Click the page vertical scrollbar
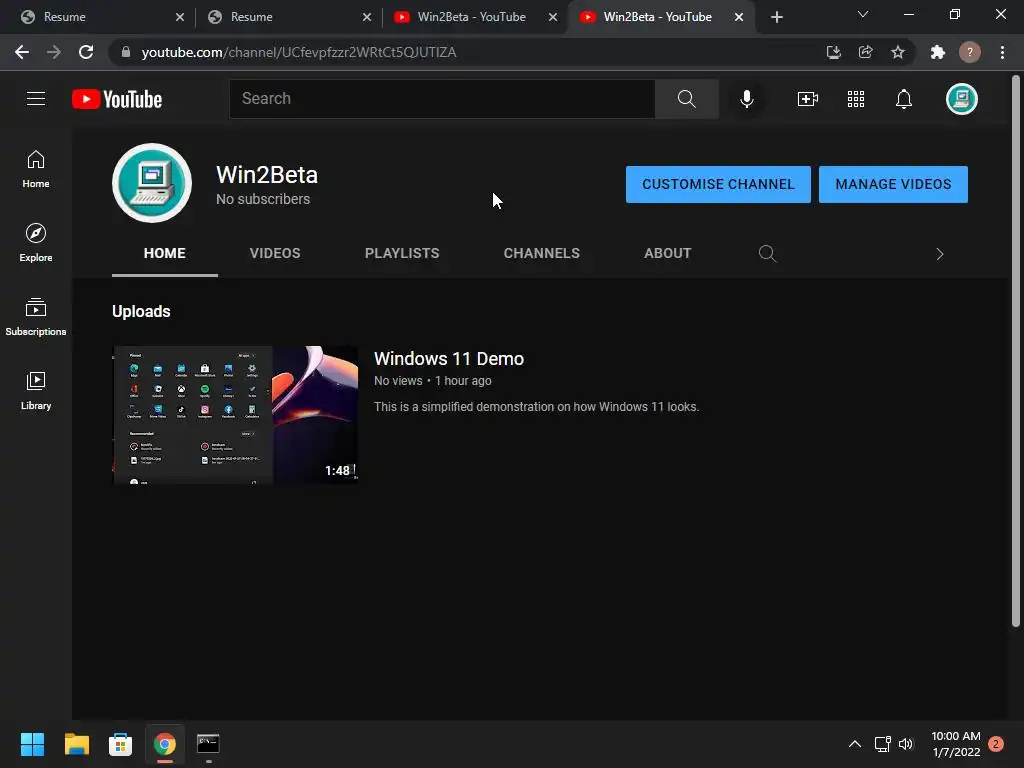 point(1016,353)
